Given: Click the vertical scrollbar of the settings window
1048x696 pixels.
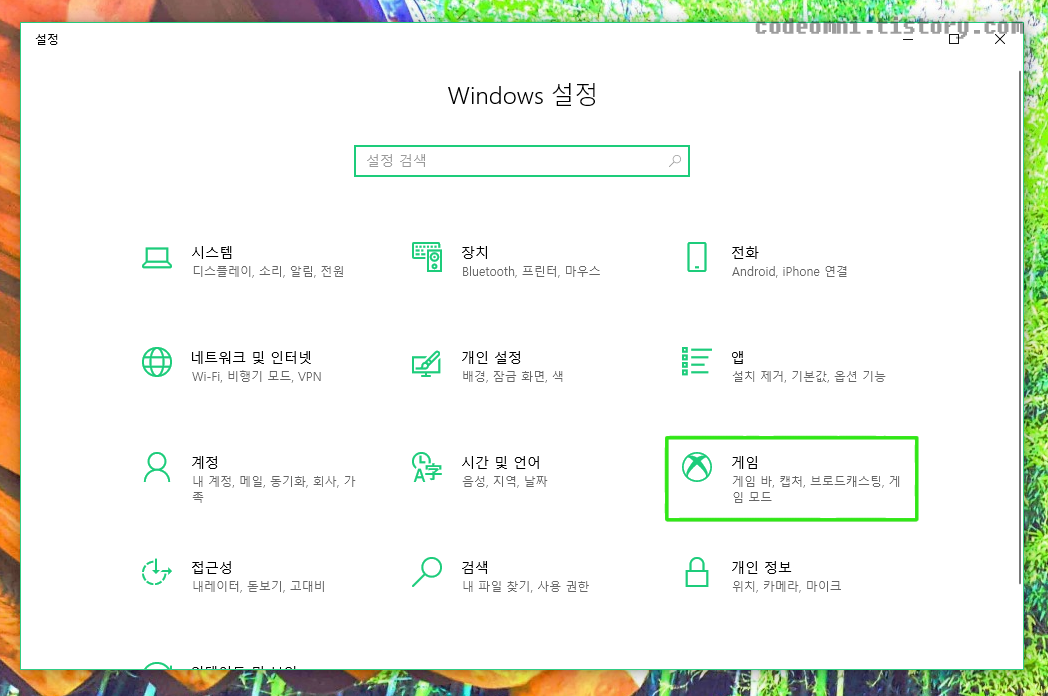Looking at the screenshot, I should (1019, 326).
